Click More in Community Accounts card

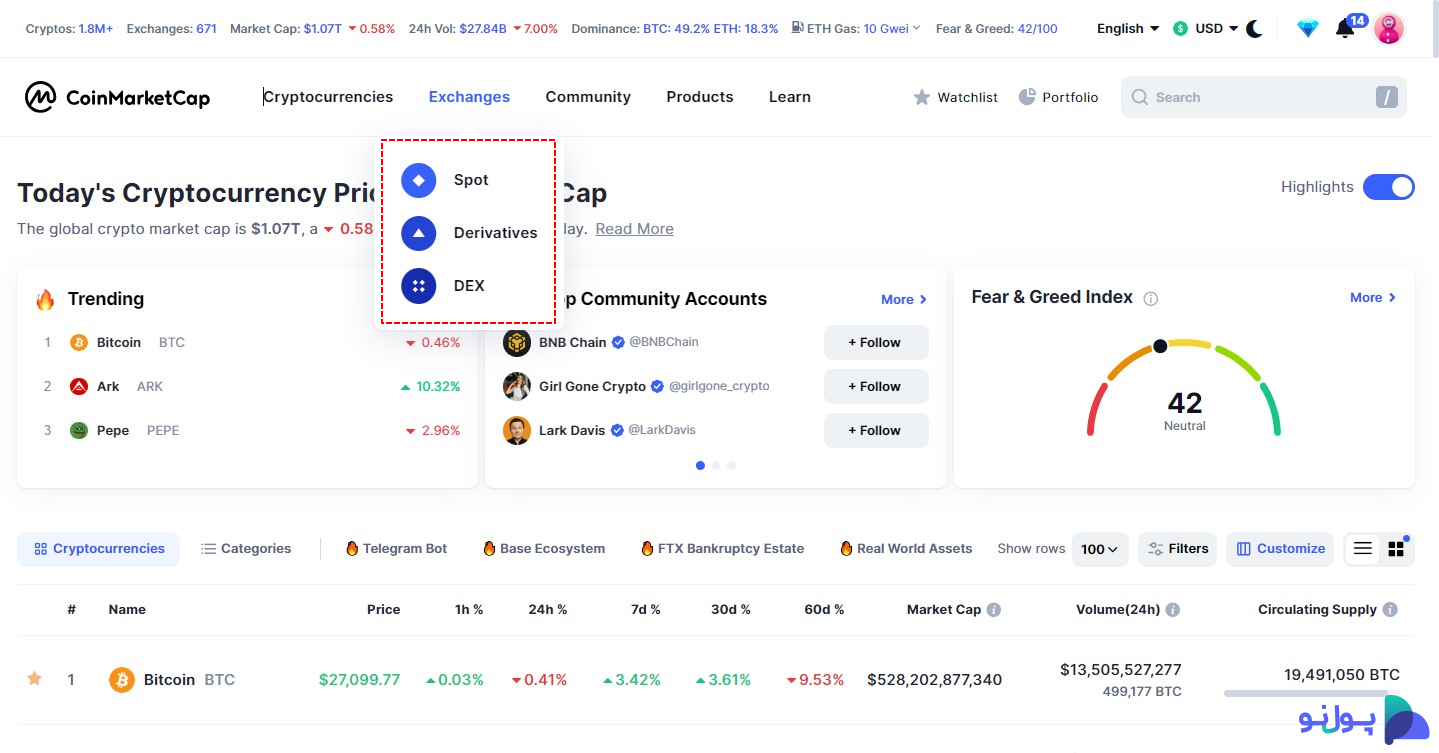click(x=904, y=300)
